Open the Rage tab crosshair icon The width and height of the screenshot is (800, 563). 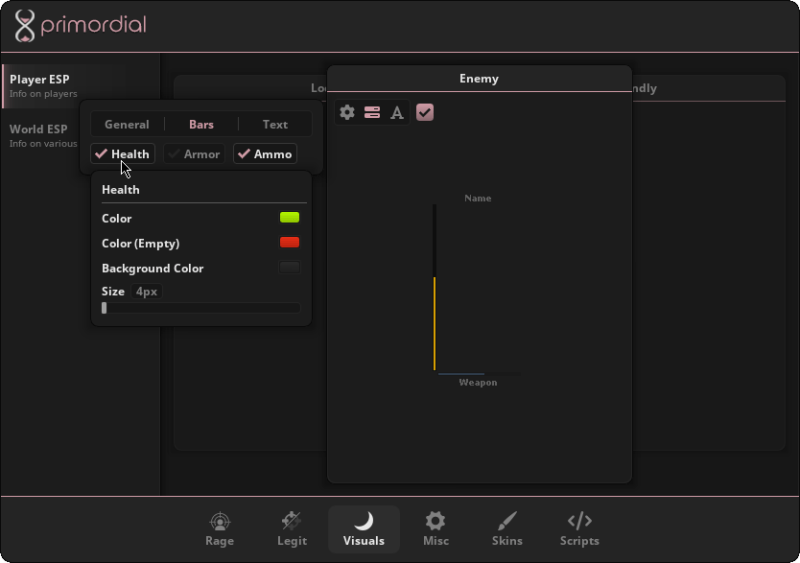coord(220,521)
